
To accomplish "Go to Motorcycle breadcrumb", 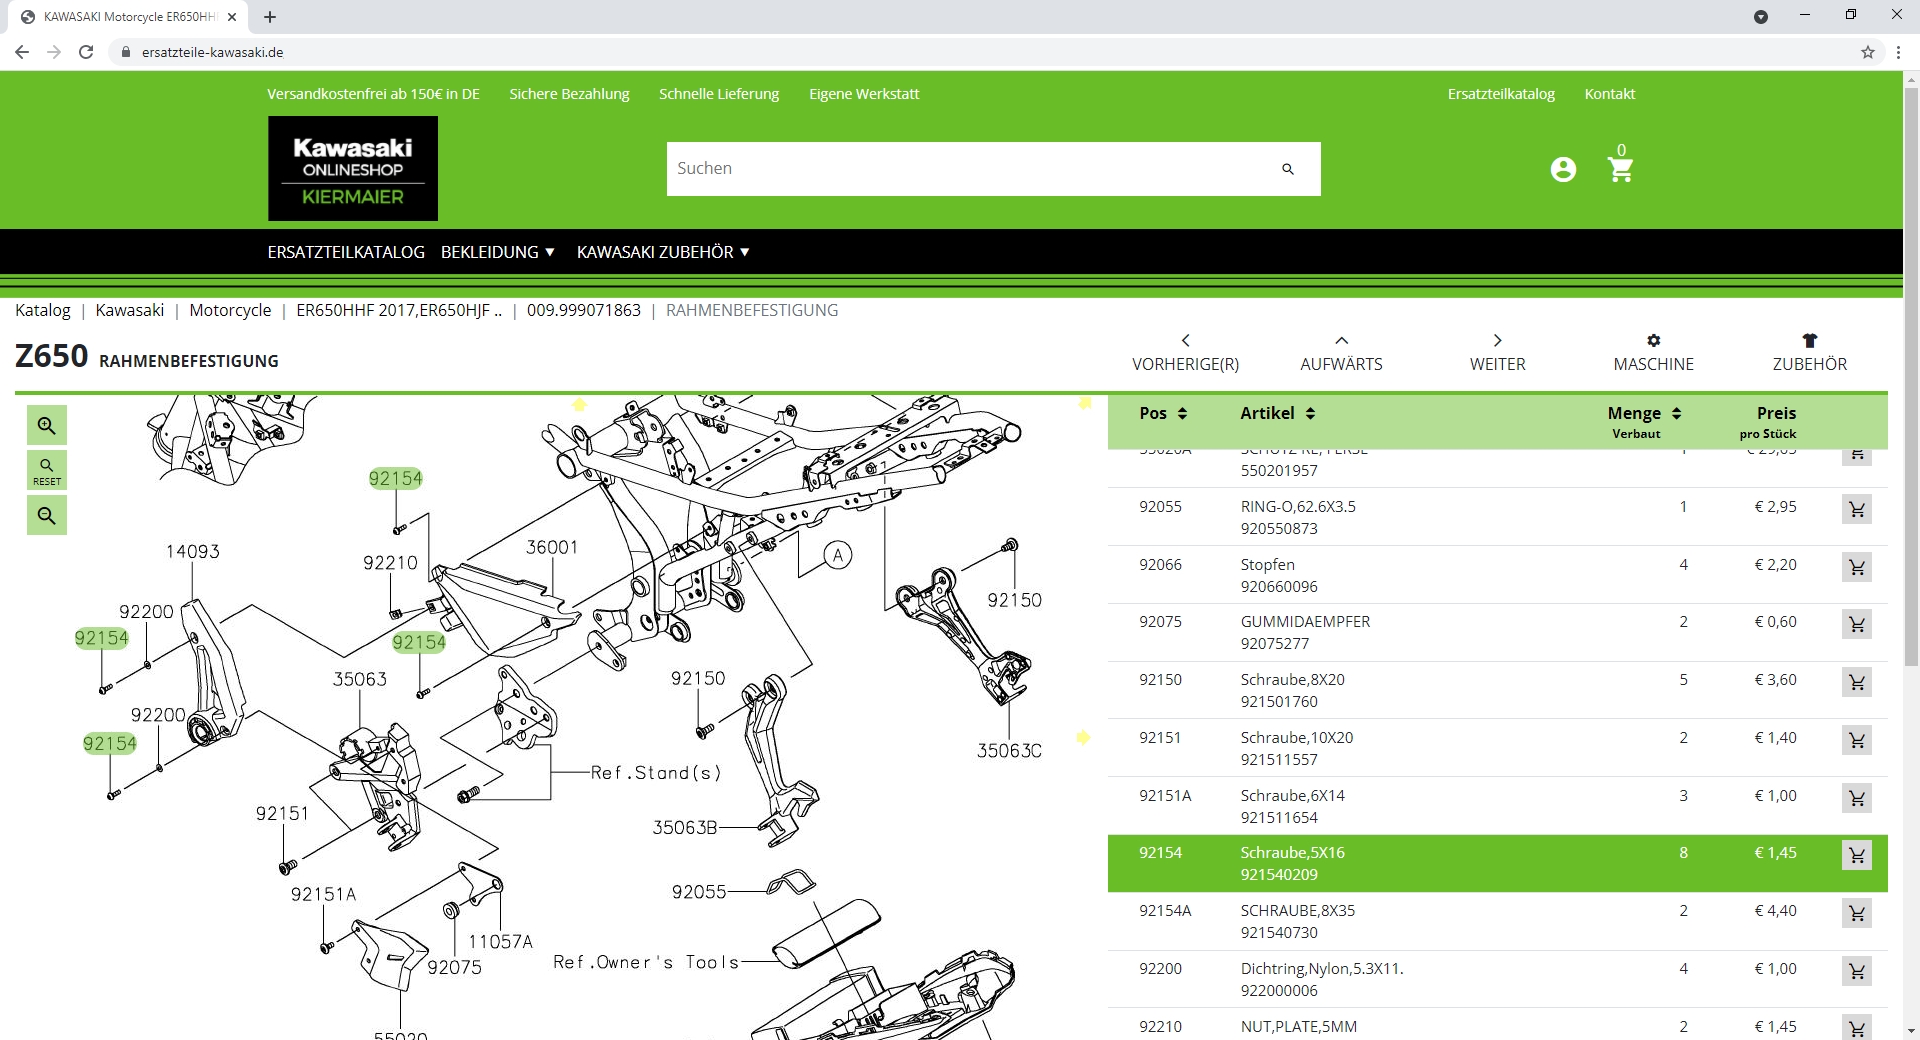I will pos(230,310).
